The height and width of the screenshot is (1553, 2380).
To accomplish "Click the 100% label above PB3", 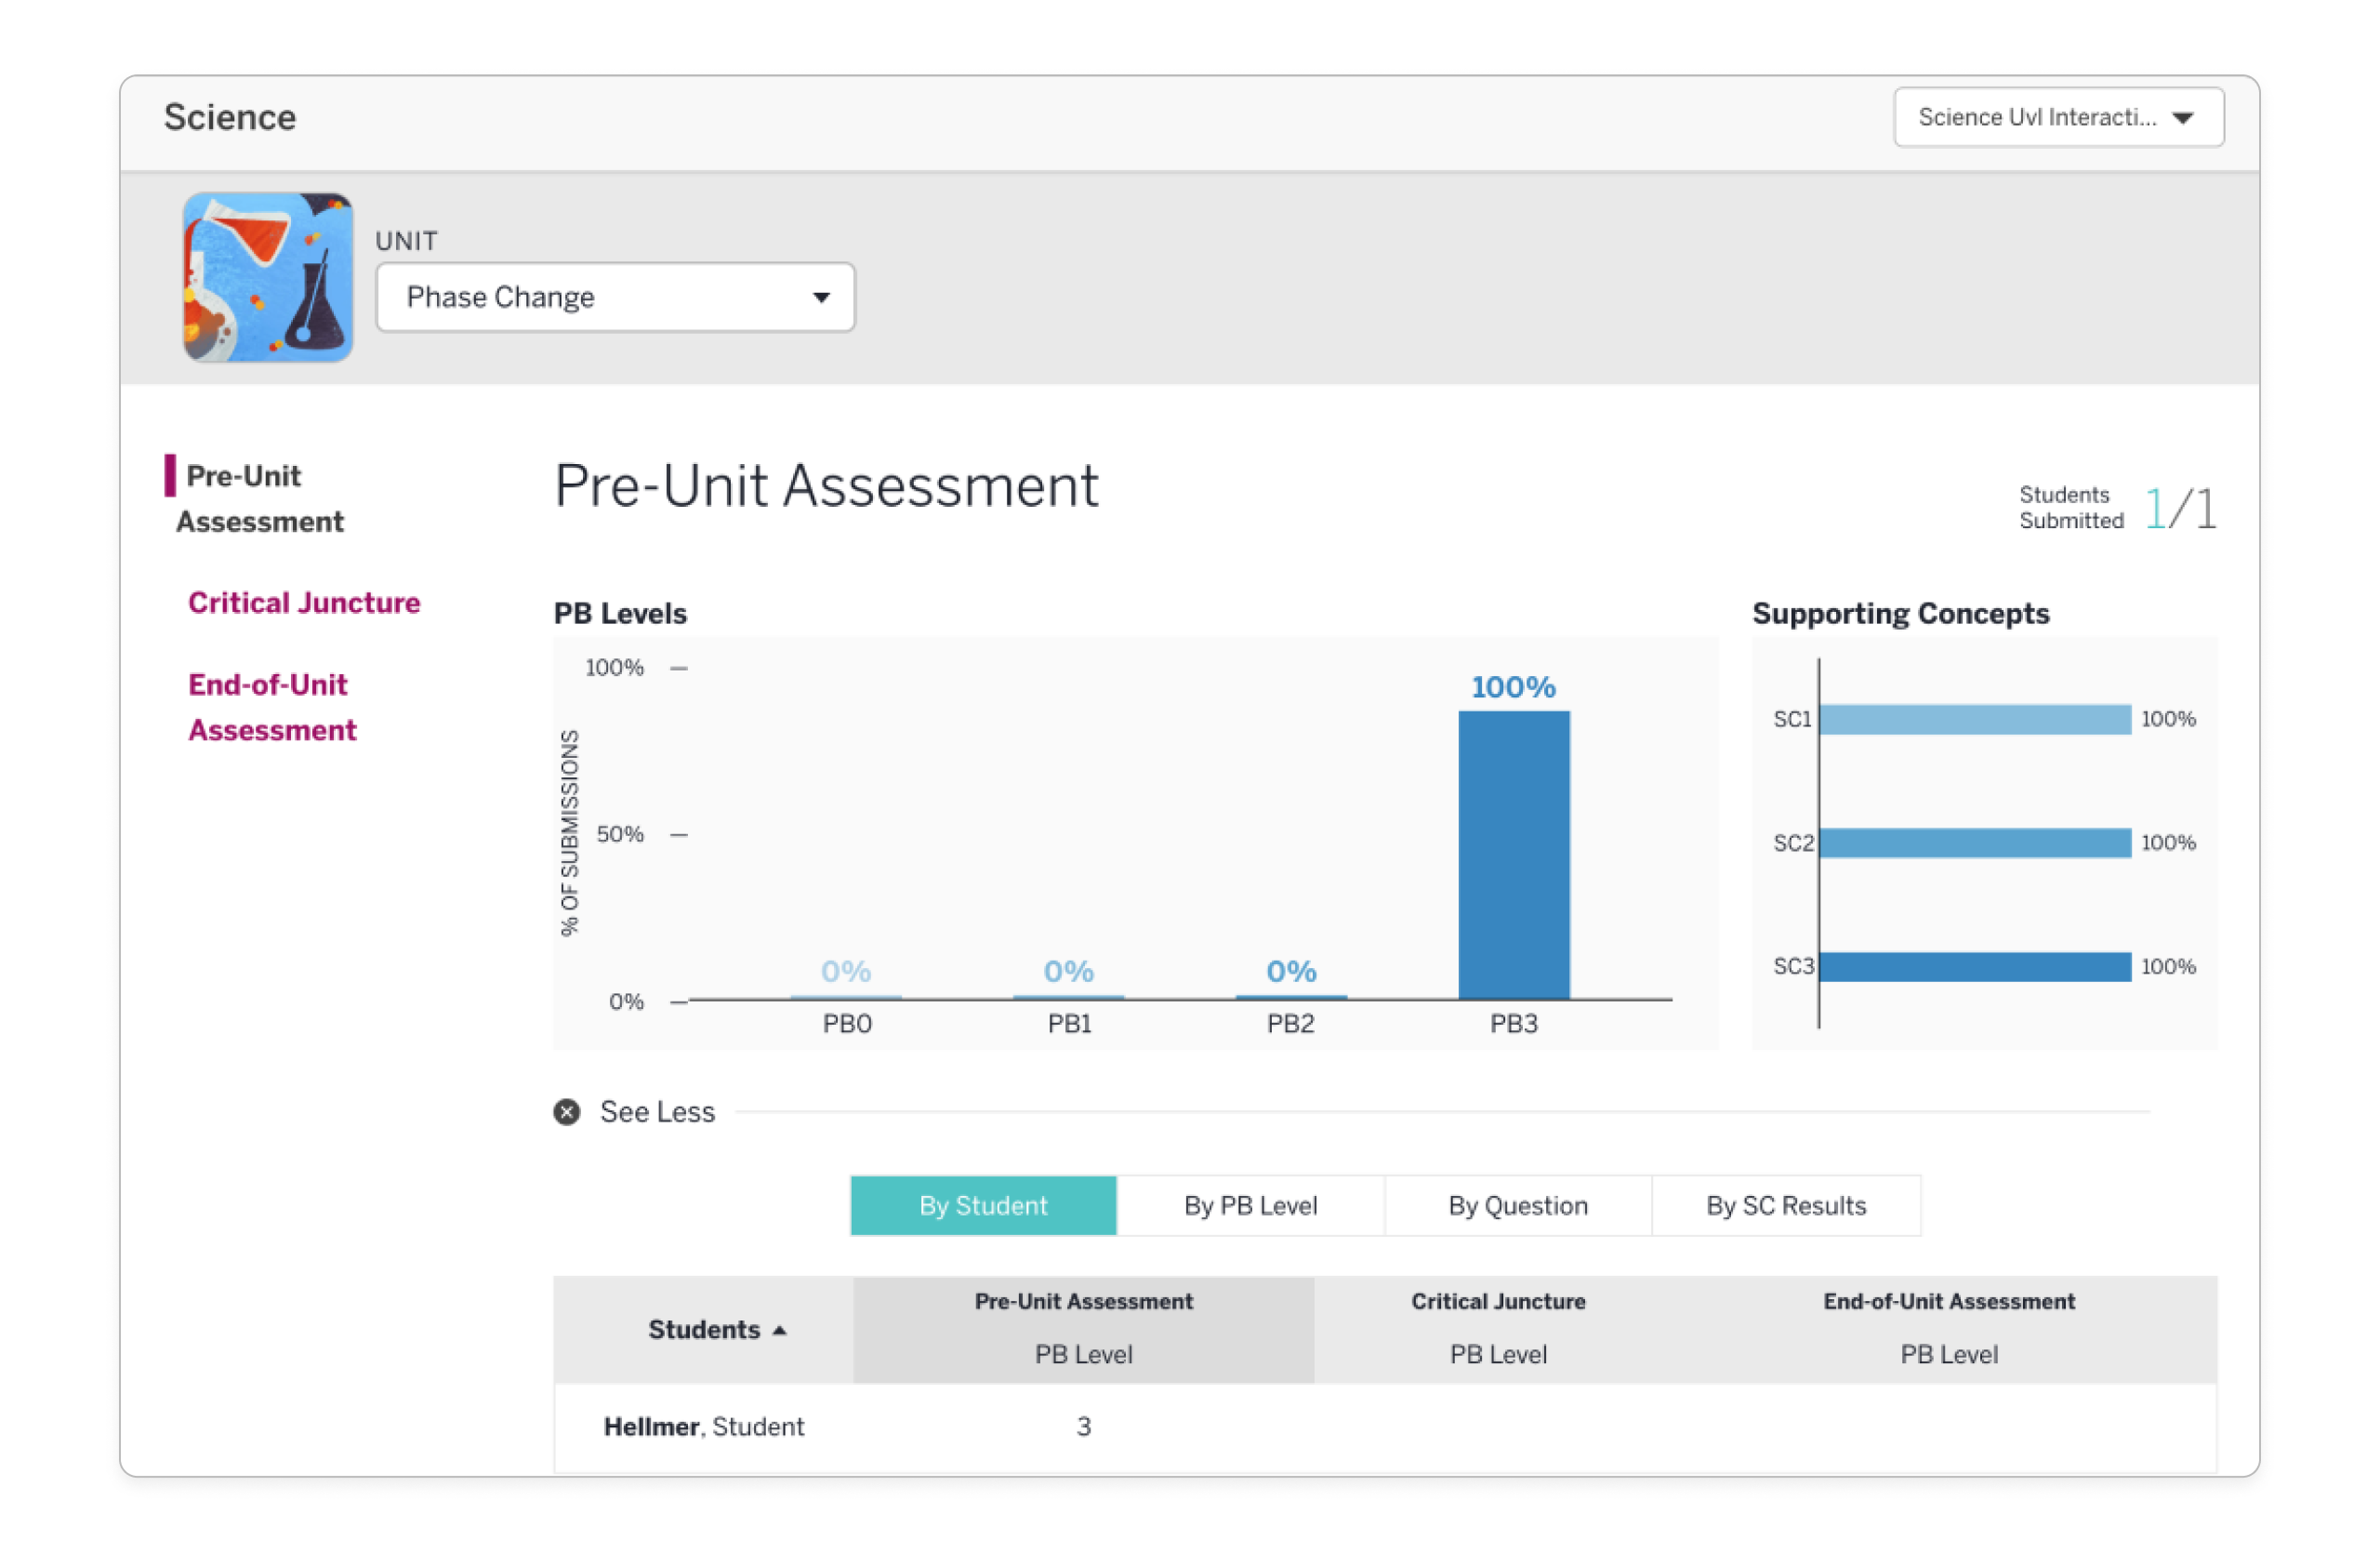I will coord(1513,686).
